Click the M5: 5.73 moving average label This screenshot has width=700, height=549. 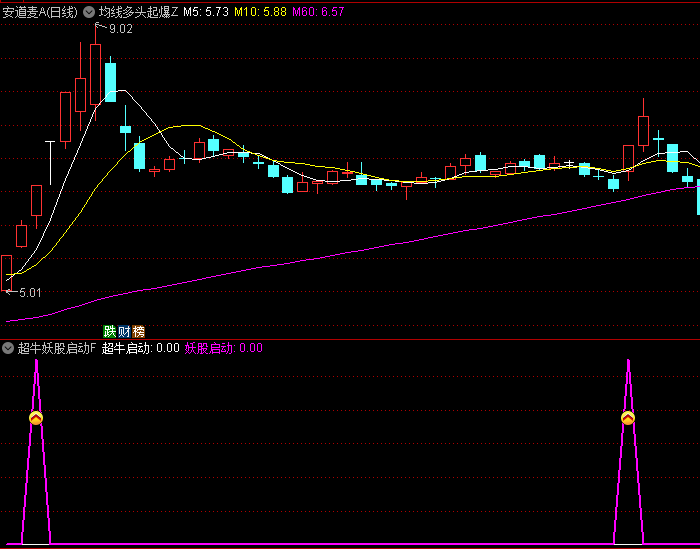(206, 12)
